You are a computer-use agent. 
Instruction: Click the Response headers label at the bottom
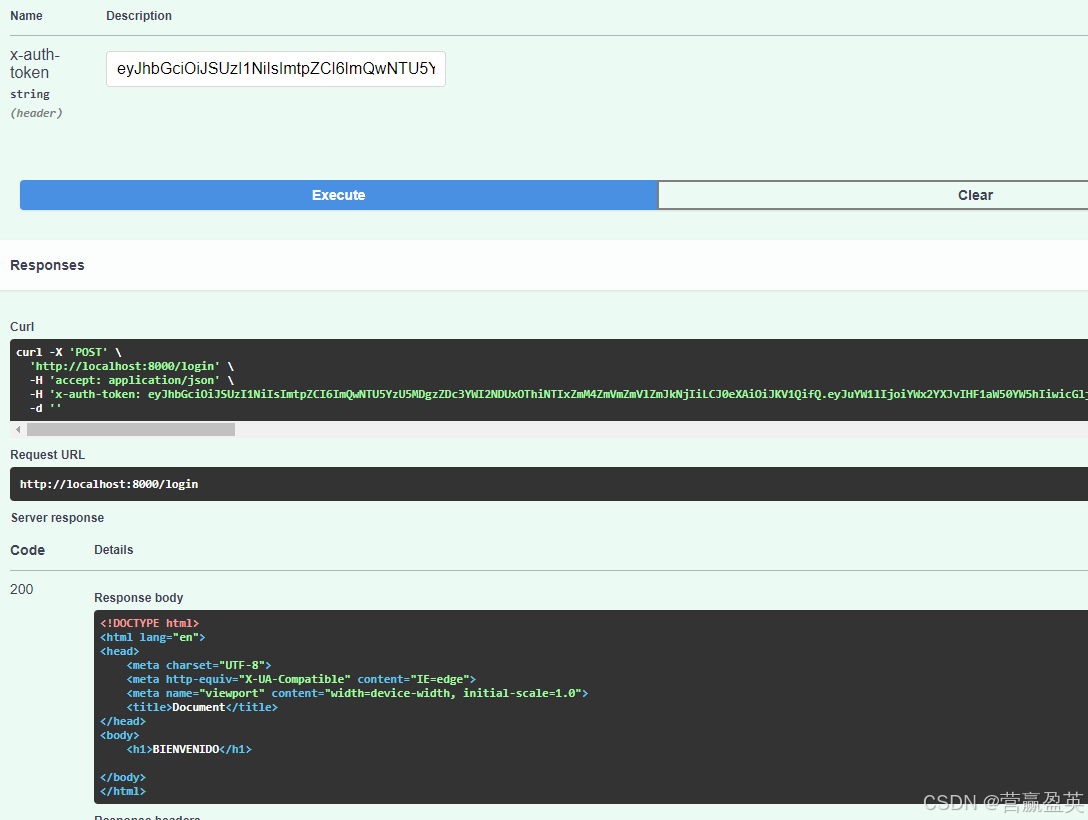click(147, 817)
